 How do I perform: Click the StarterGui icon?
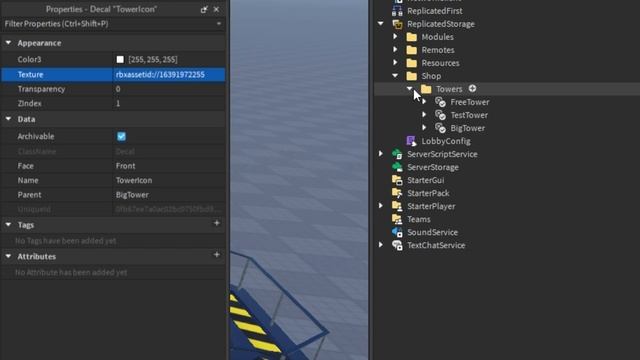[397, 180]
